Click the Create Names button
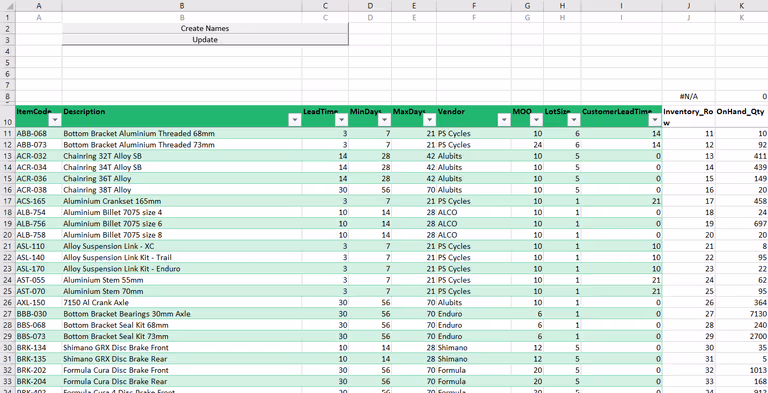Image resolution: width=768 pixels, height=393 pixels. 205,28
